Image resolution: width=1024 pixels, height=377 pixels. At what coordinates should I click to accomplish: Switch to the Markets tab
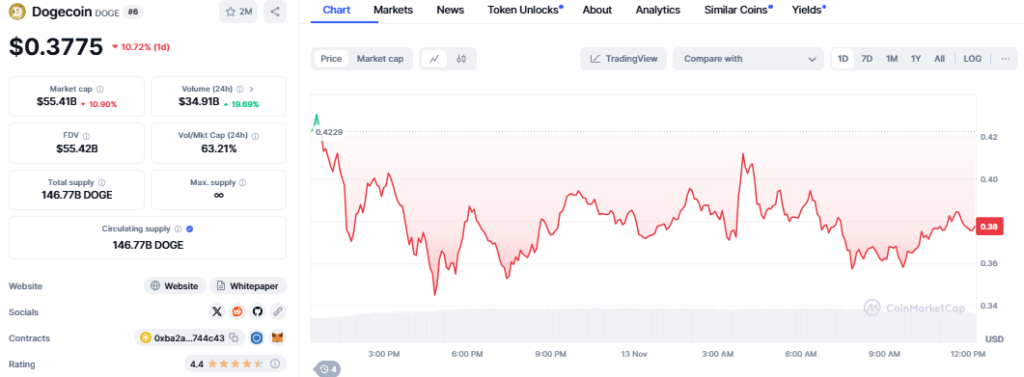tap(393, 10)
